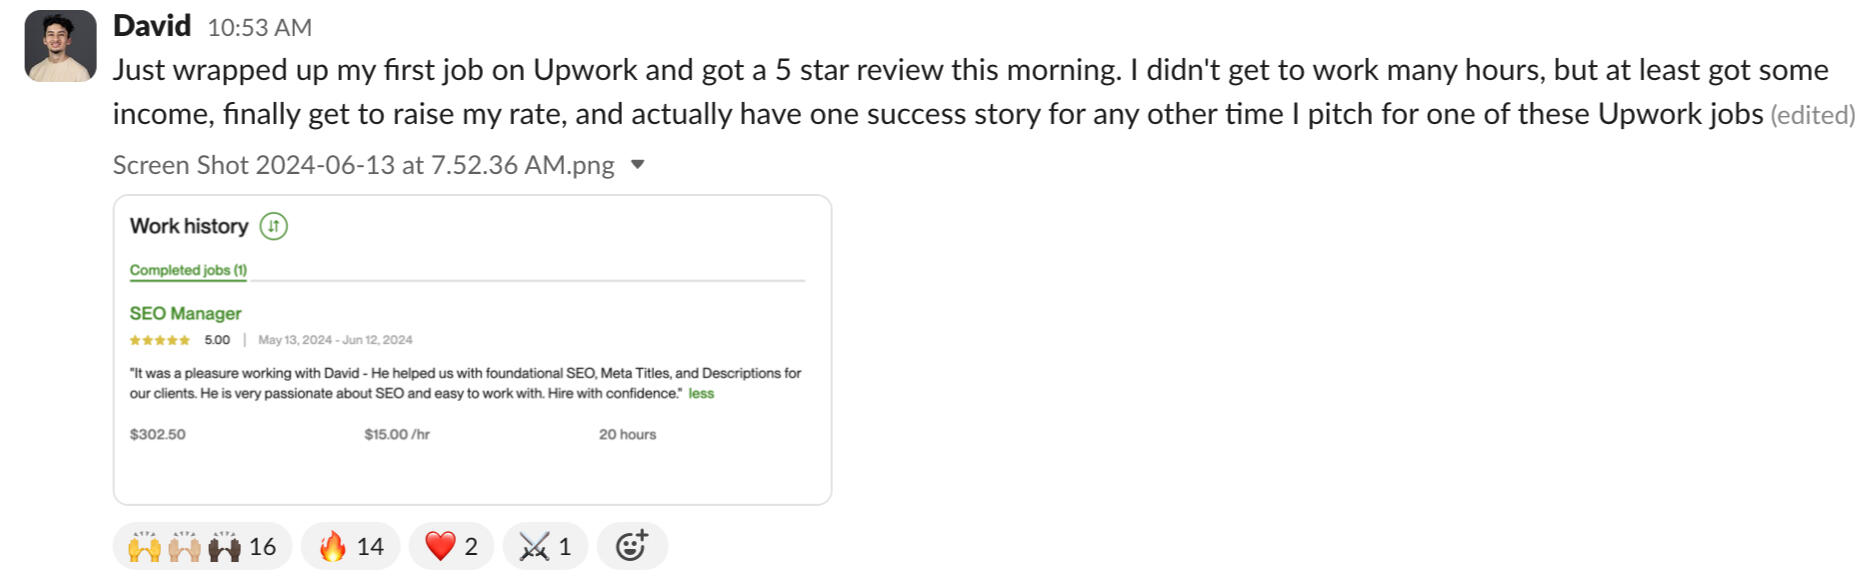
Task: Click the crossed swords emoji reaction
Action: (x=545, y=546)
